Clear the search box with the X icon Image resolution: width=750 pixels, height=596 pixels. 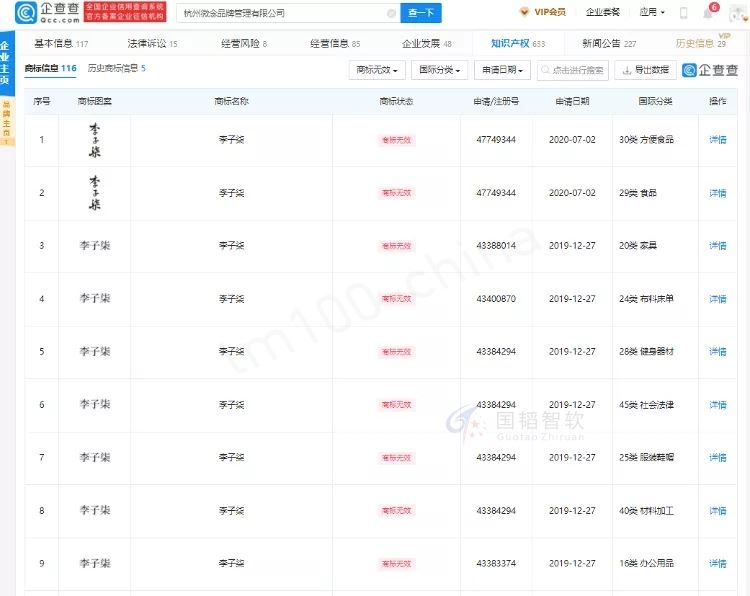(x=391, y=13)
